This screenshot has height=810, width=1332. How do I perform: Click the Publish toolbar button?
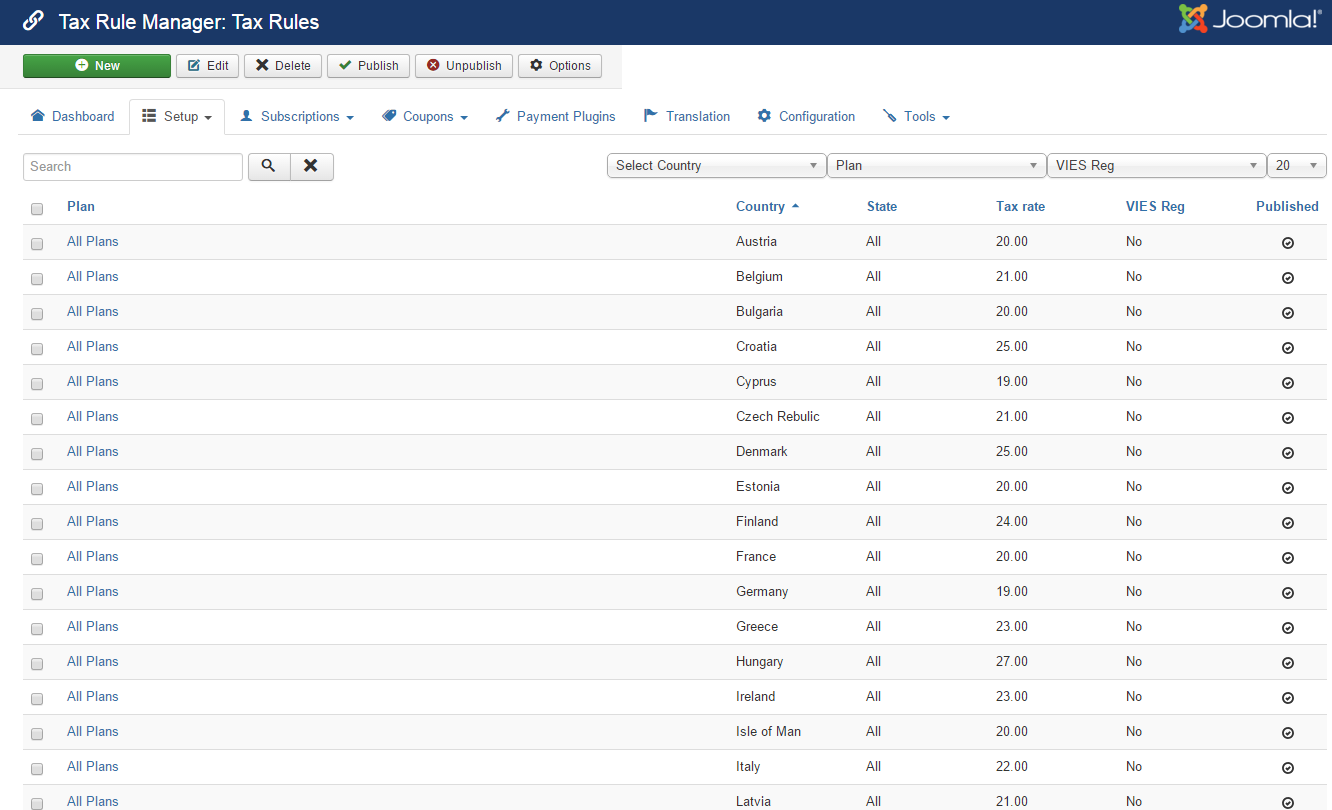click(369, 66)
